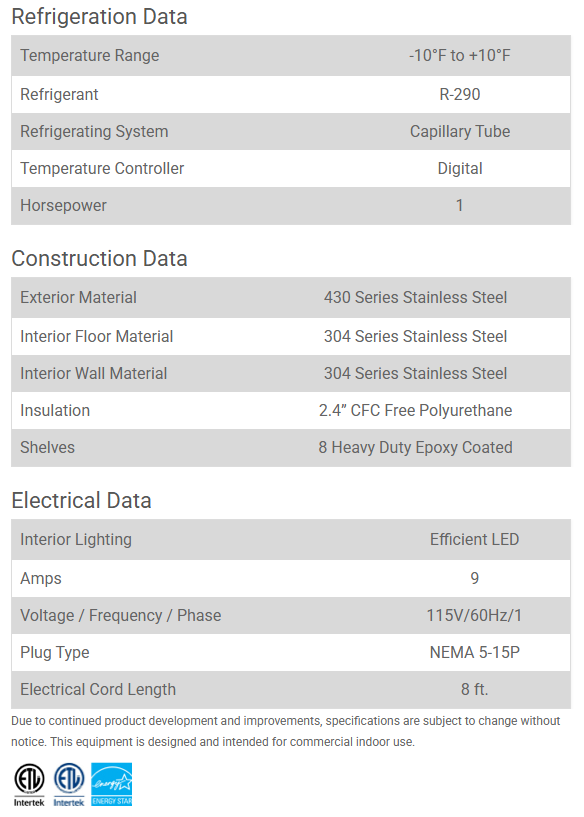
Task: Click the Interior Floor Material label
Action: point(96,336)
